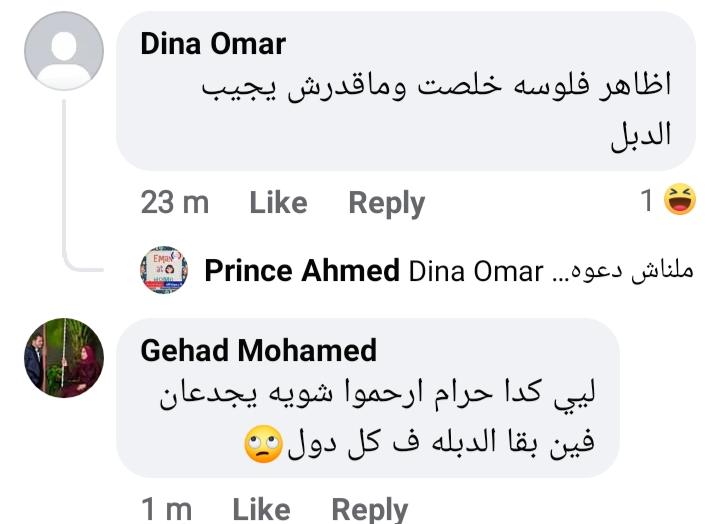Like Gehad Mohamed's comment
The image size is (720, 524).
coord(261,510)
